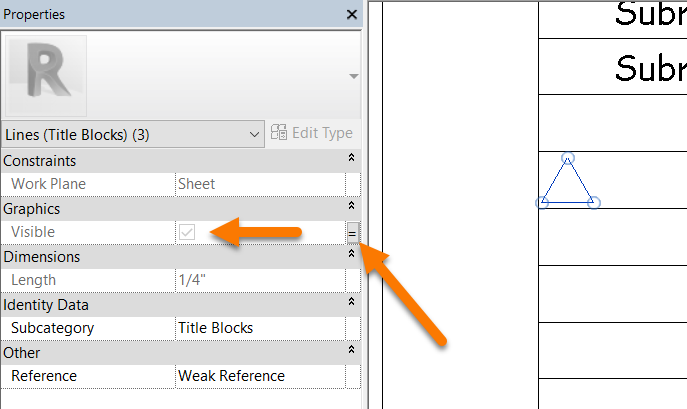Collapse the Identity Data section
The width and height of the screenshot is (687, 409).
point(351,304)
